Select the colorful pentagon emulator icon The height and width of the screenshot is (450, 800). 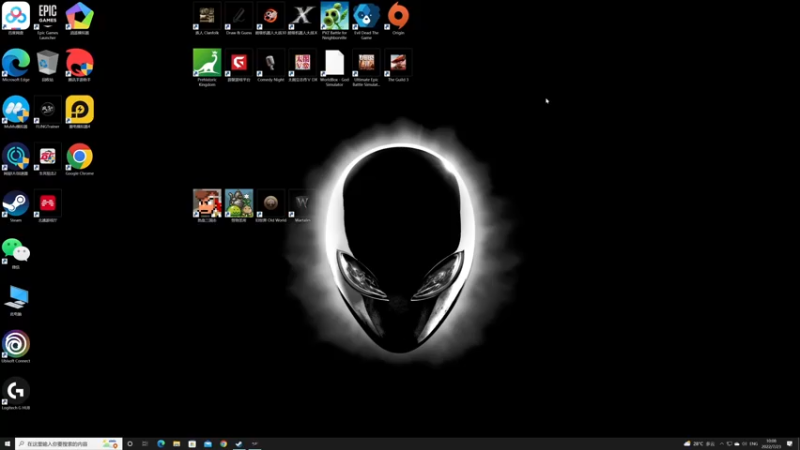pos(80,17)
